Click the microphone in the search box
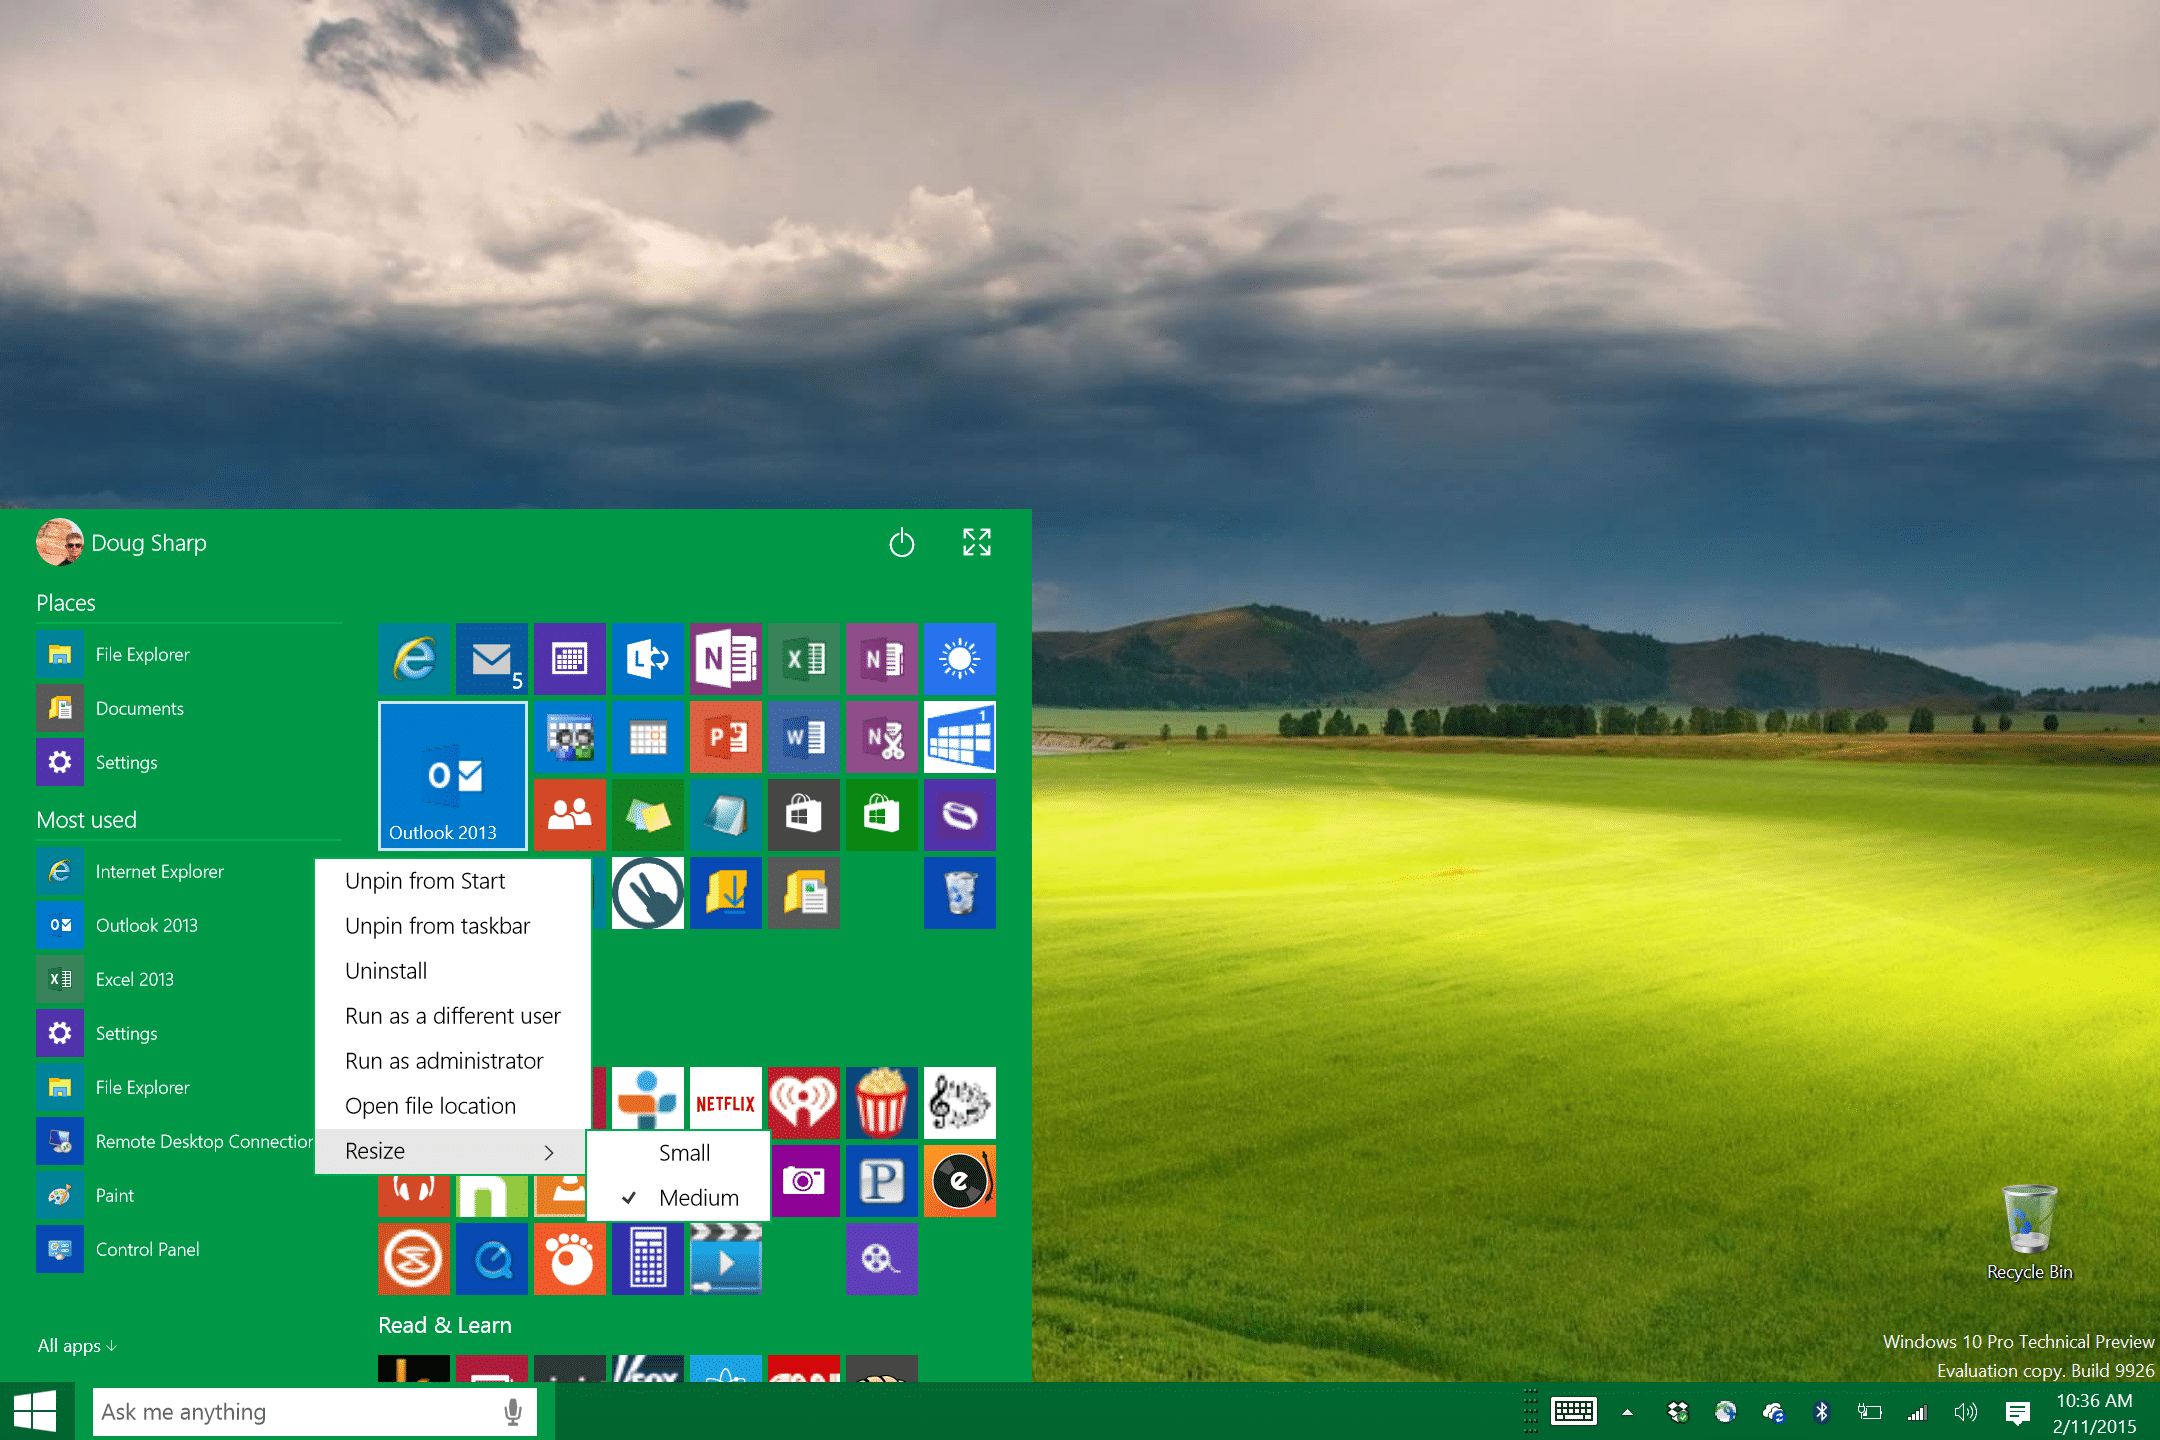The width and height of the screenshot is (2160, 1440). coord(513,1412)
